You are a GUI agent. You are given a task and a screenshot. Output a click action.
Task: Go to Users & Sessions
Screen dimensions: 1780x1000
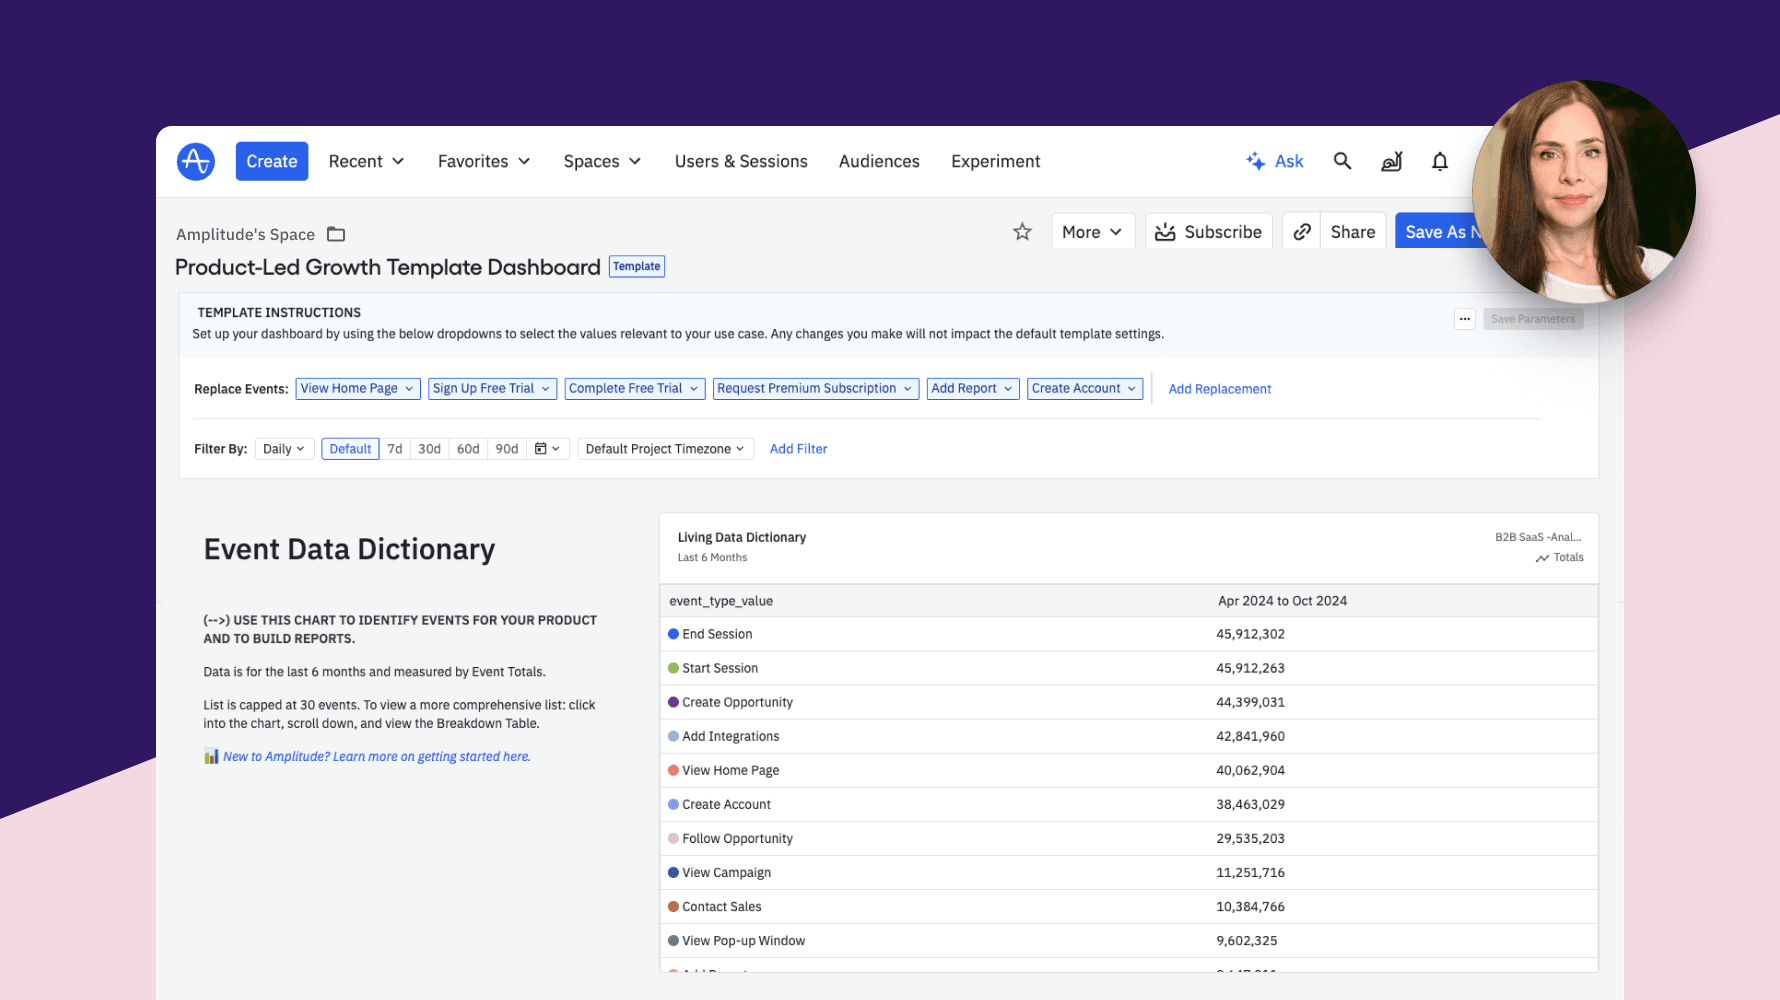tap(741, 161)
